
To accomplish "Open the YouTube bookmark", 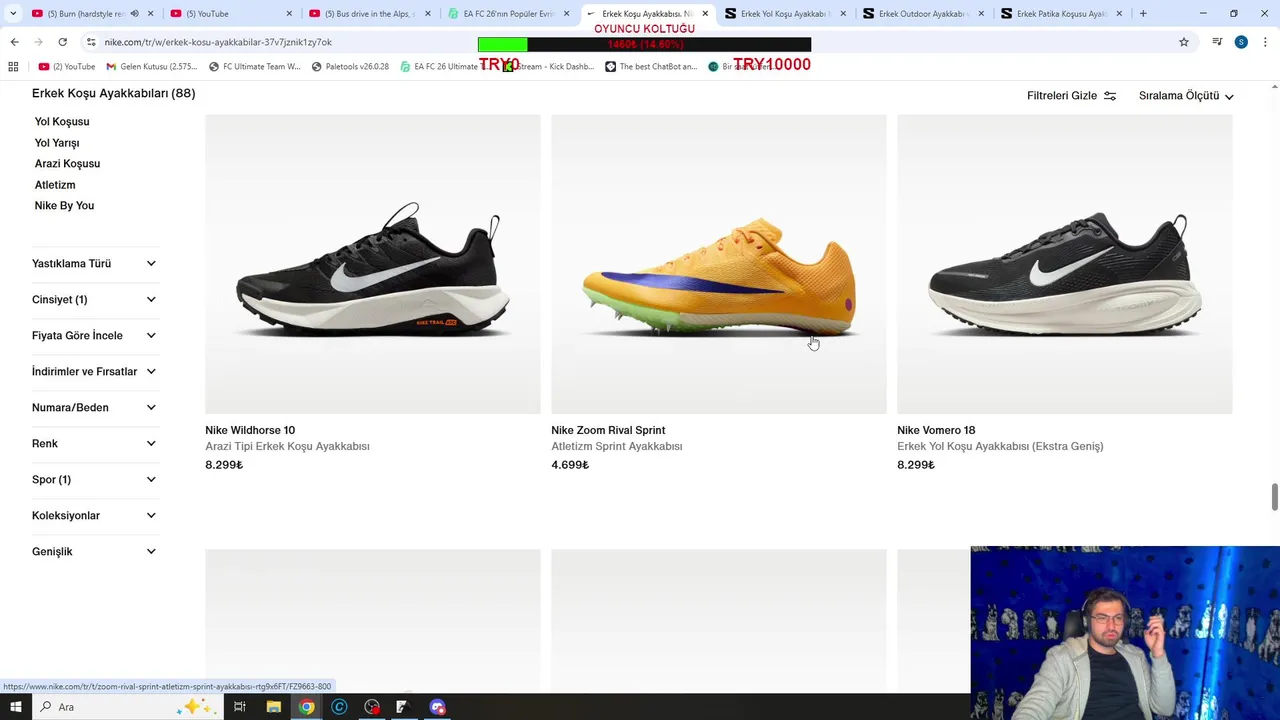I will pos(67,67).
